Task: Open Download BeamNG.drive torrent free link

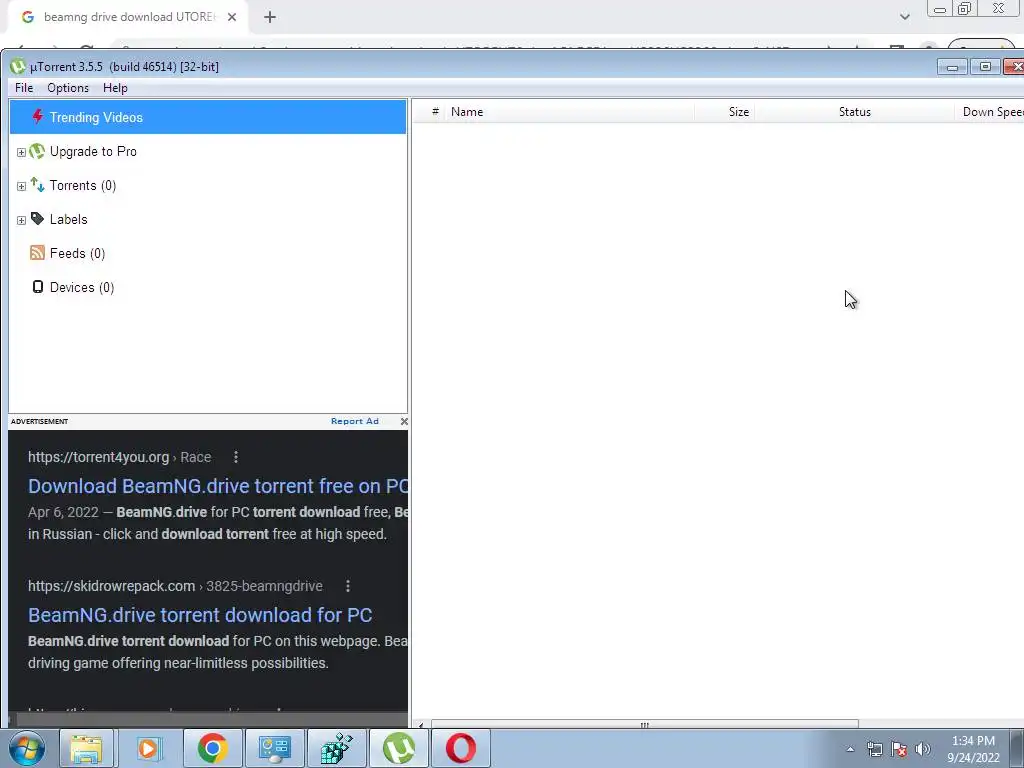Action: click(x=218, y=486)
